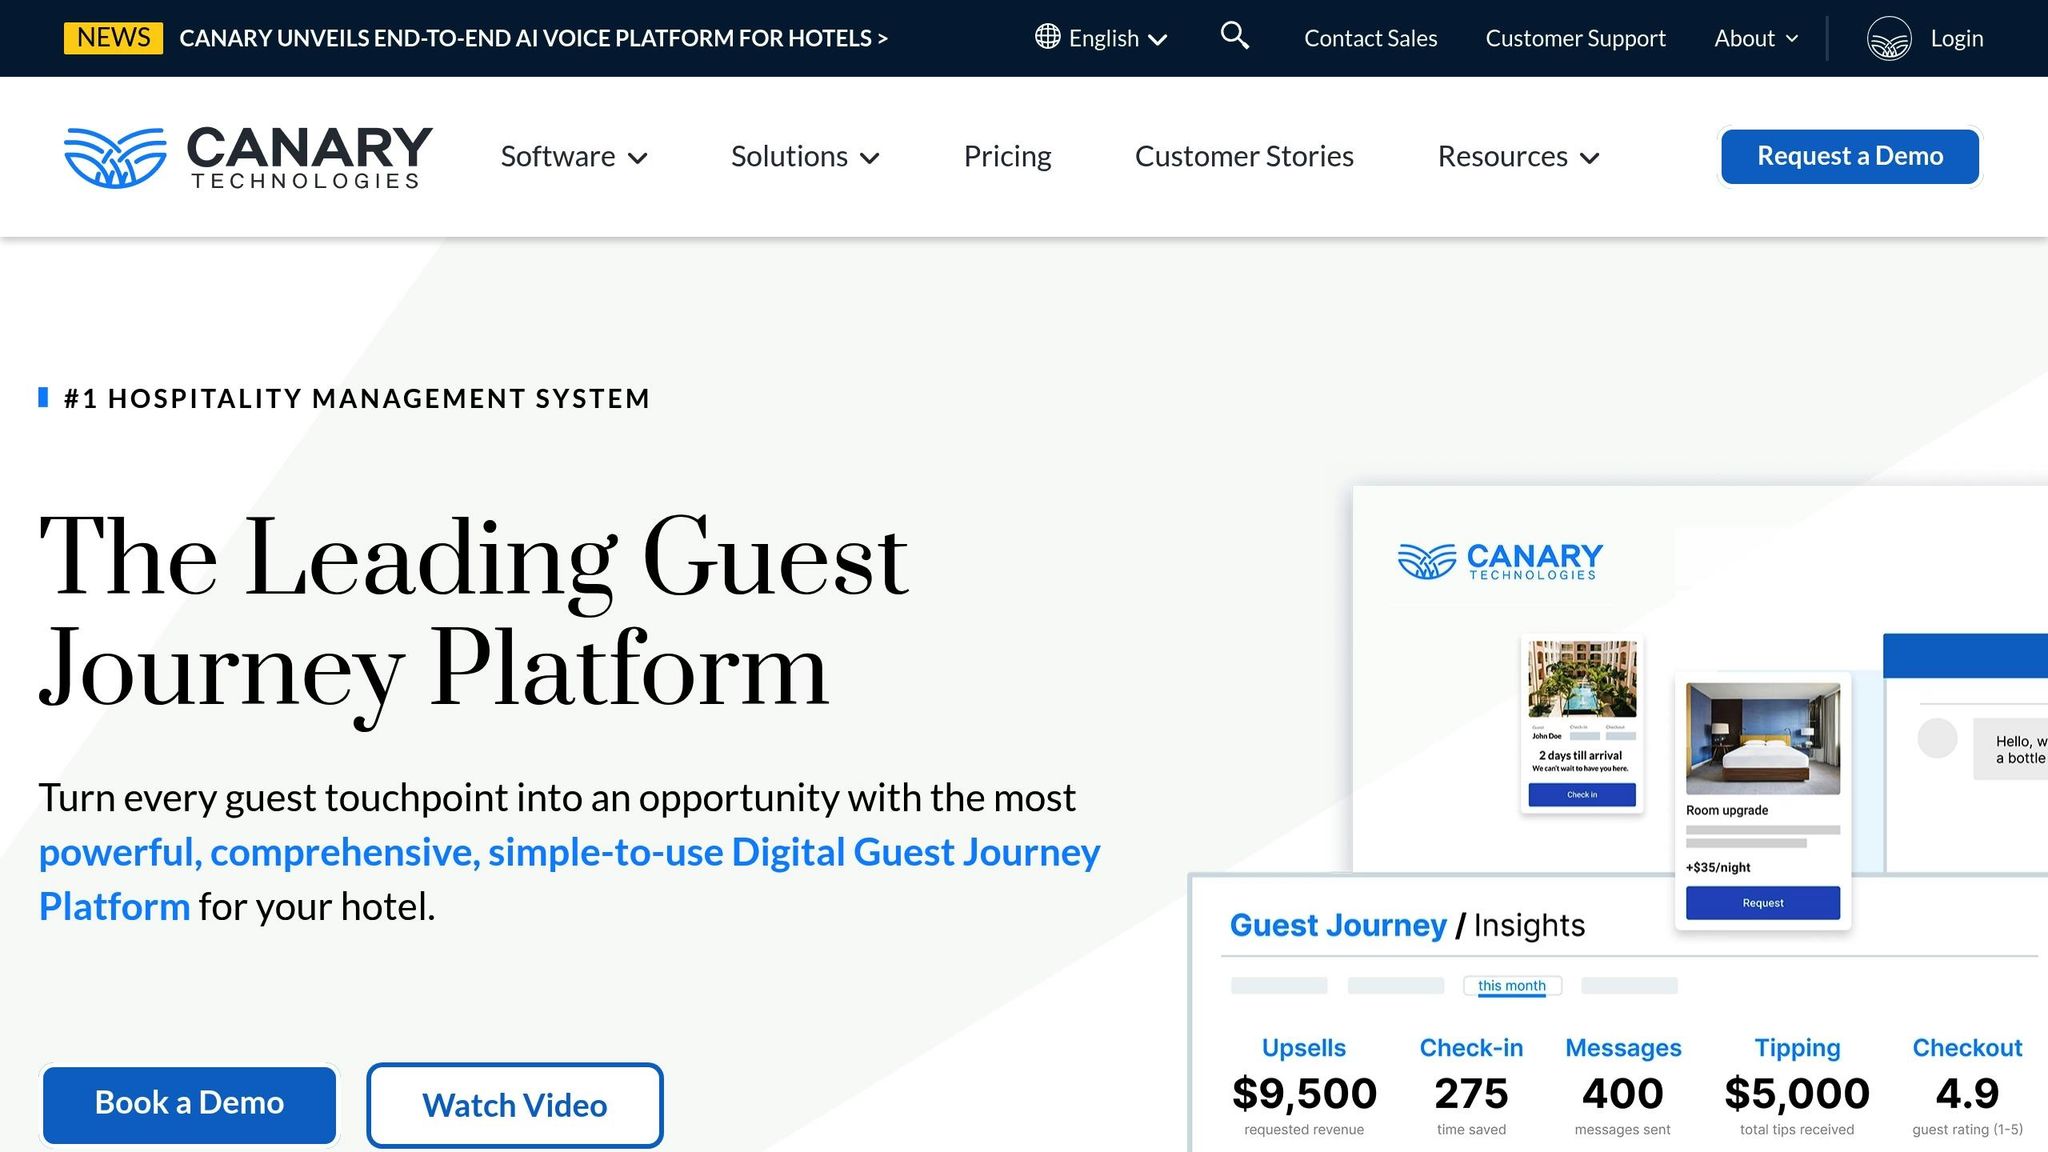Click the Check in button on arrival card

1582,795
